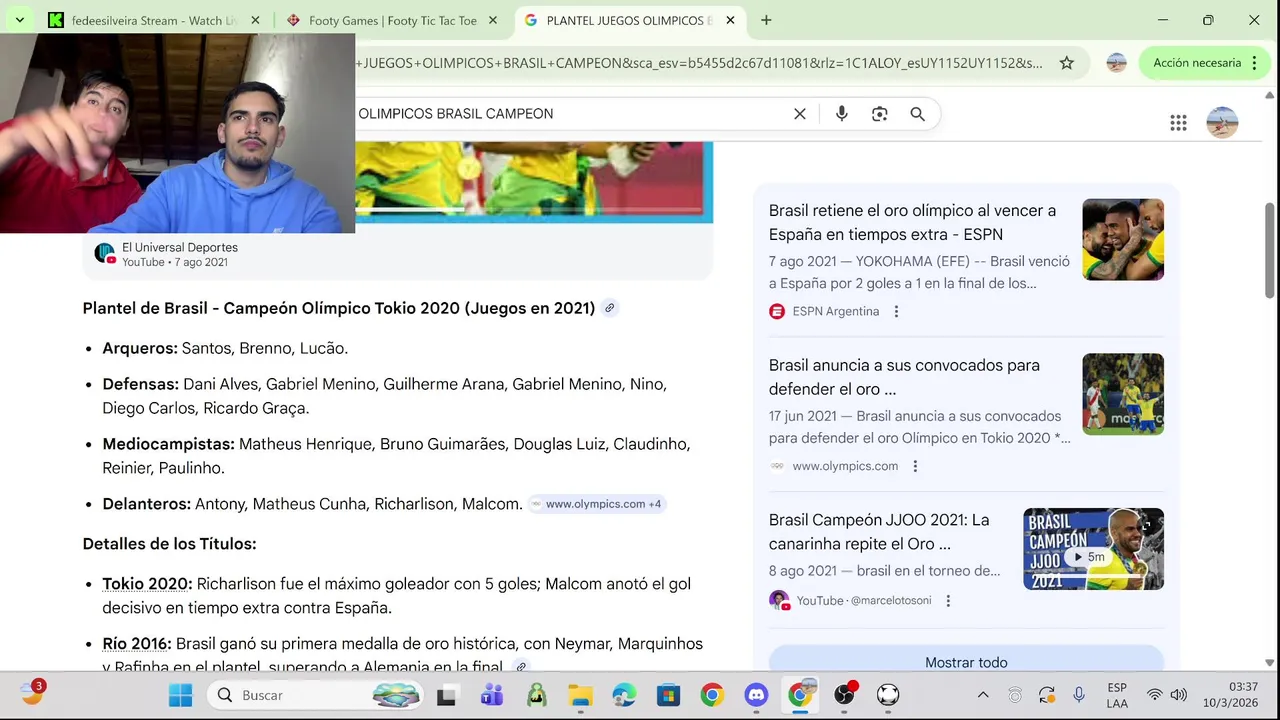
Task: Open options for the ESPN Argentina result
Action: [896, 311]
